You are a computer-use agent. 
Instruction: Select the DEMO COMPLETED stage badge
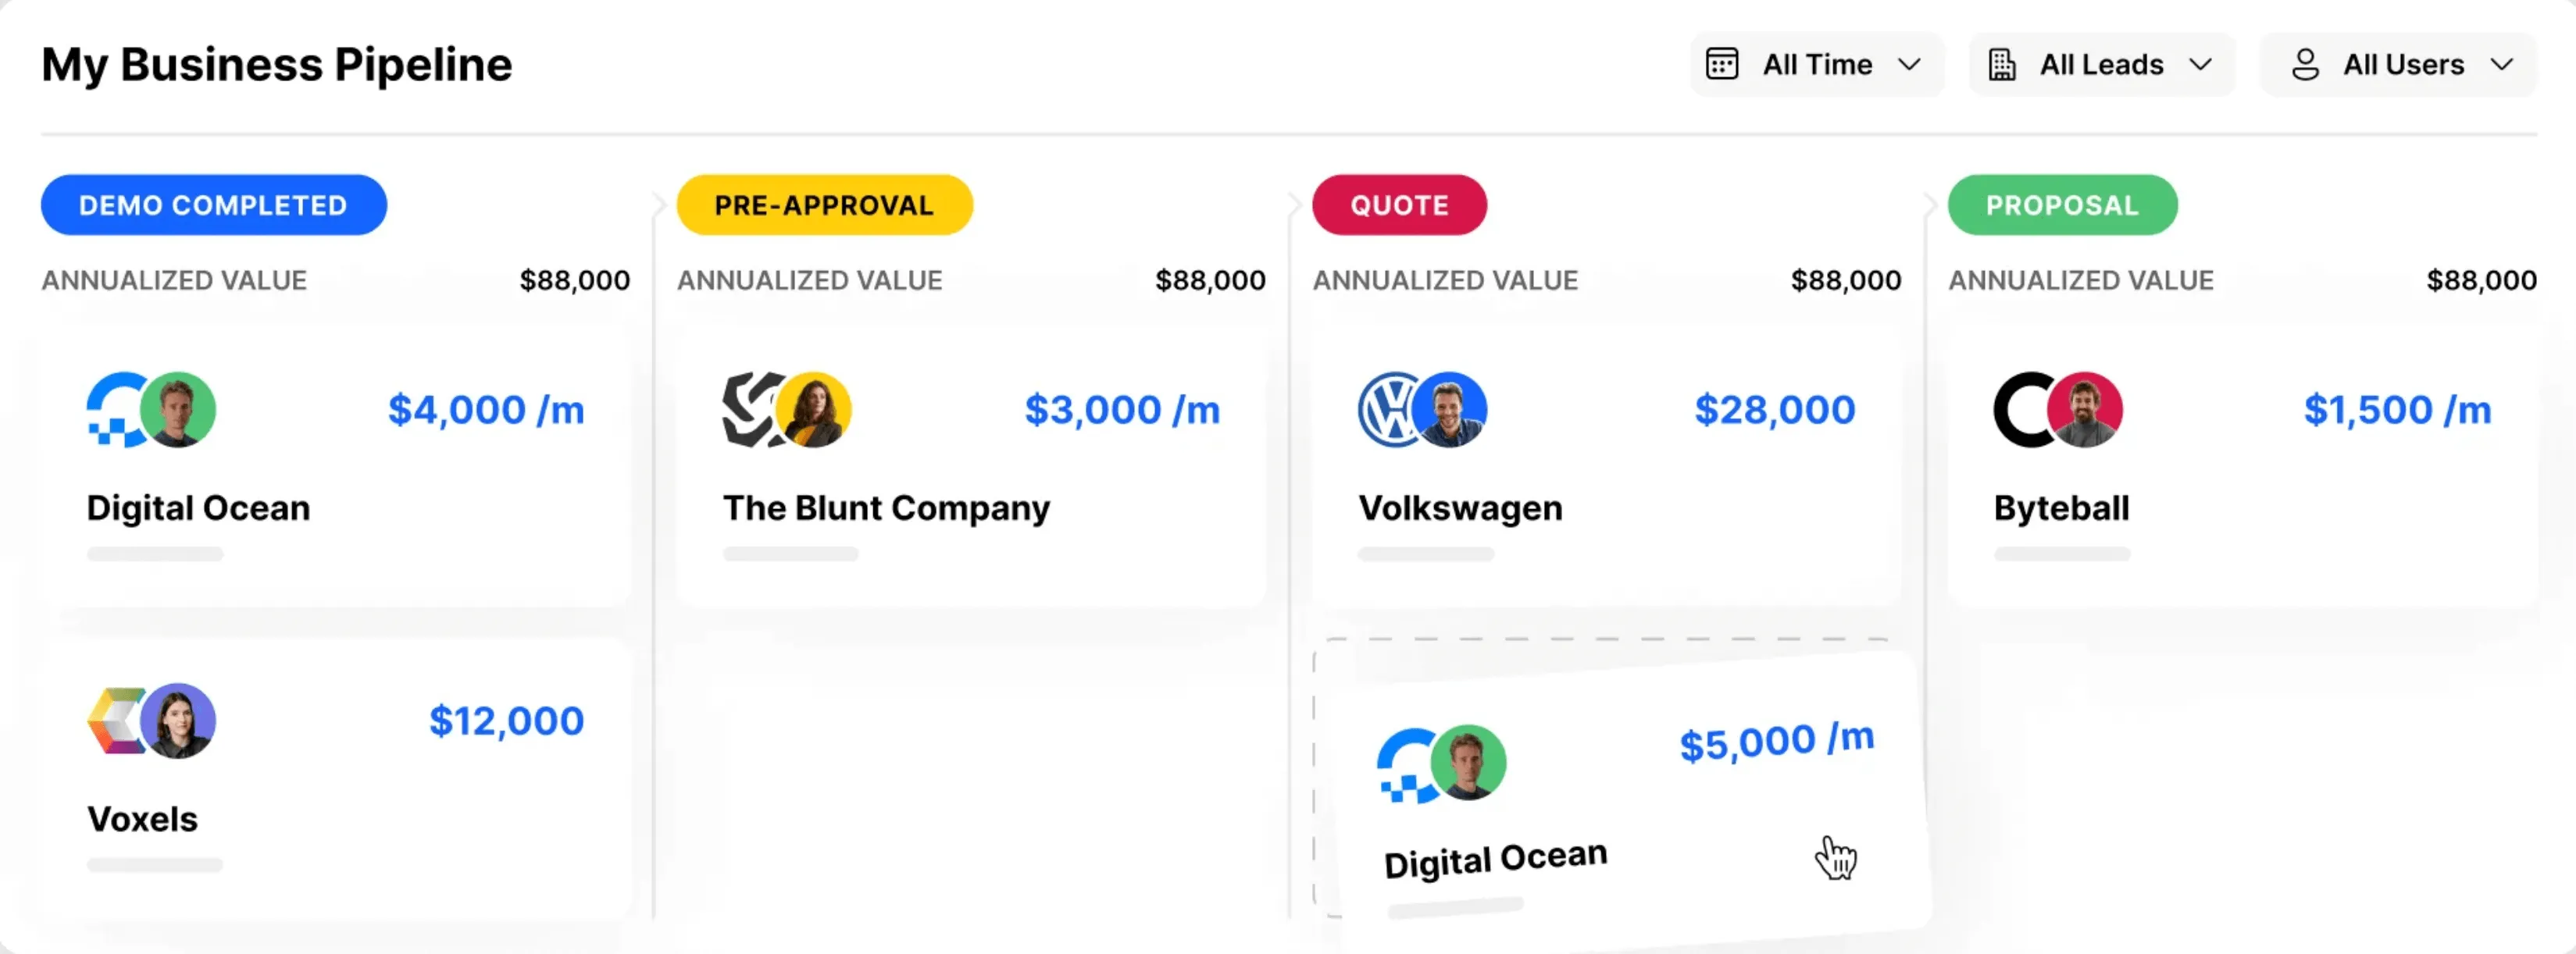(x=213, y=204)
